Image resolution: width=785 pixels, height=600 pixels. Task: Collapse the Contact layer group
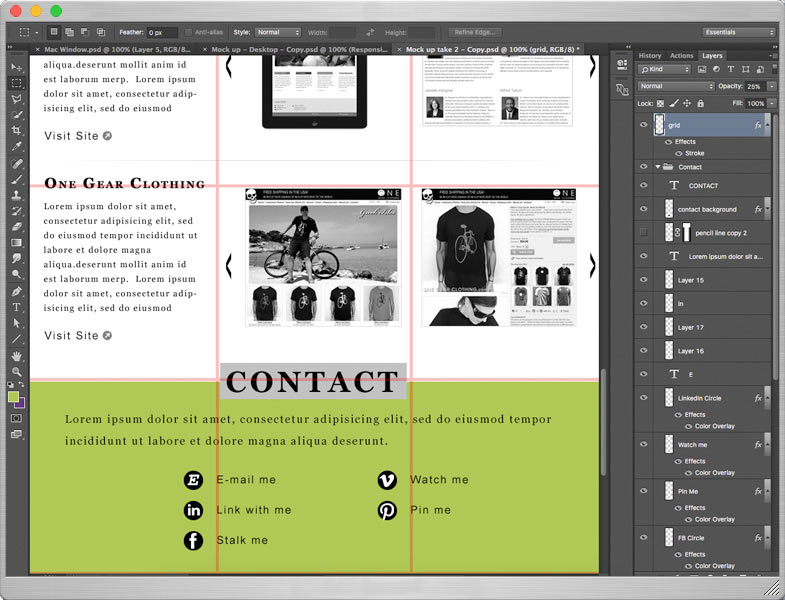coord(657,167)
